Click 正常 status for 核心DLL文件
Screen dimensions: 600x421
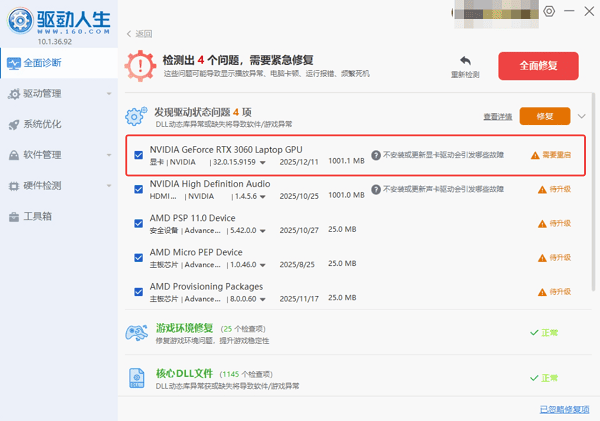(x=544, y=378)
